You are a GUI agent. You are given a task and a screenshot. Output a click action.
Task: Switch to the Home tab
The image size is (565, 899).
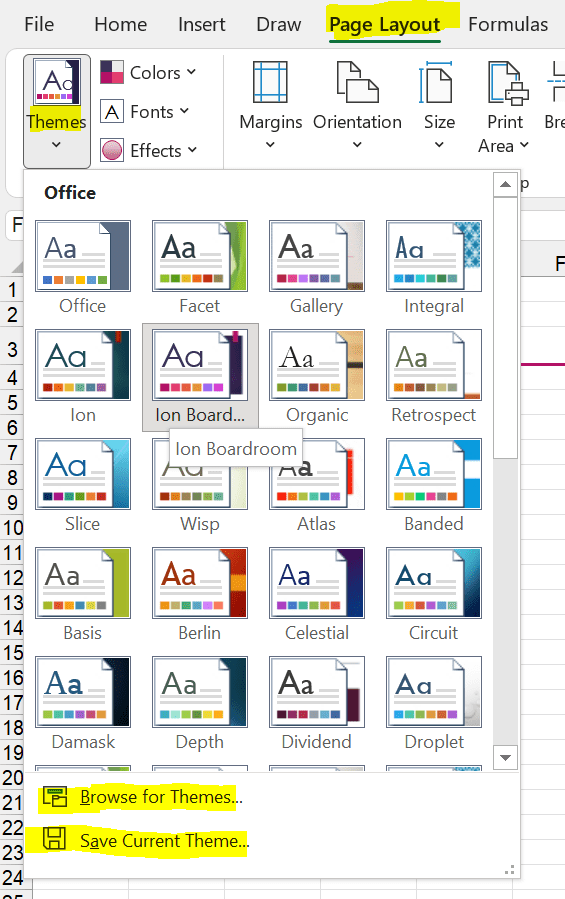click(x=120, y=25)
